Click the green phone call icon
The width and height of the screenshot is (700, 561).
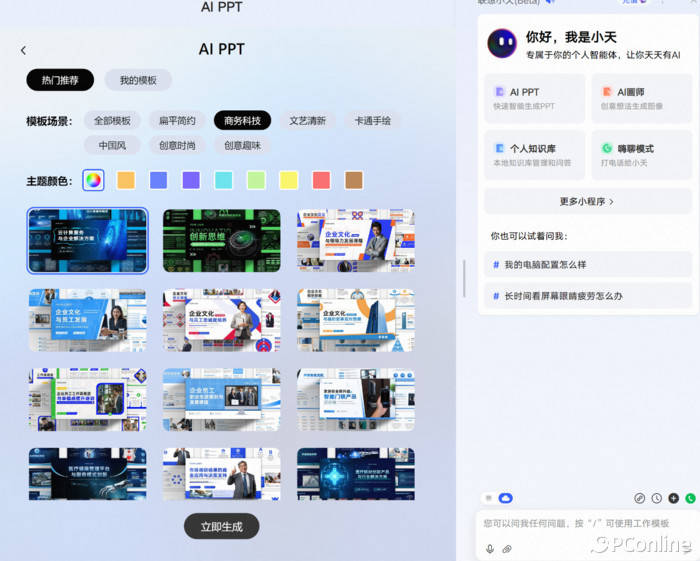click(690, 498)
